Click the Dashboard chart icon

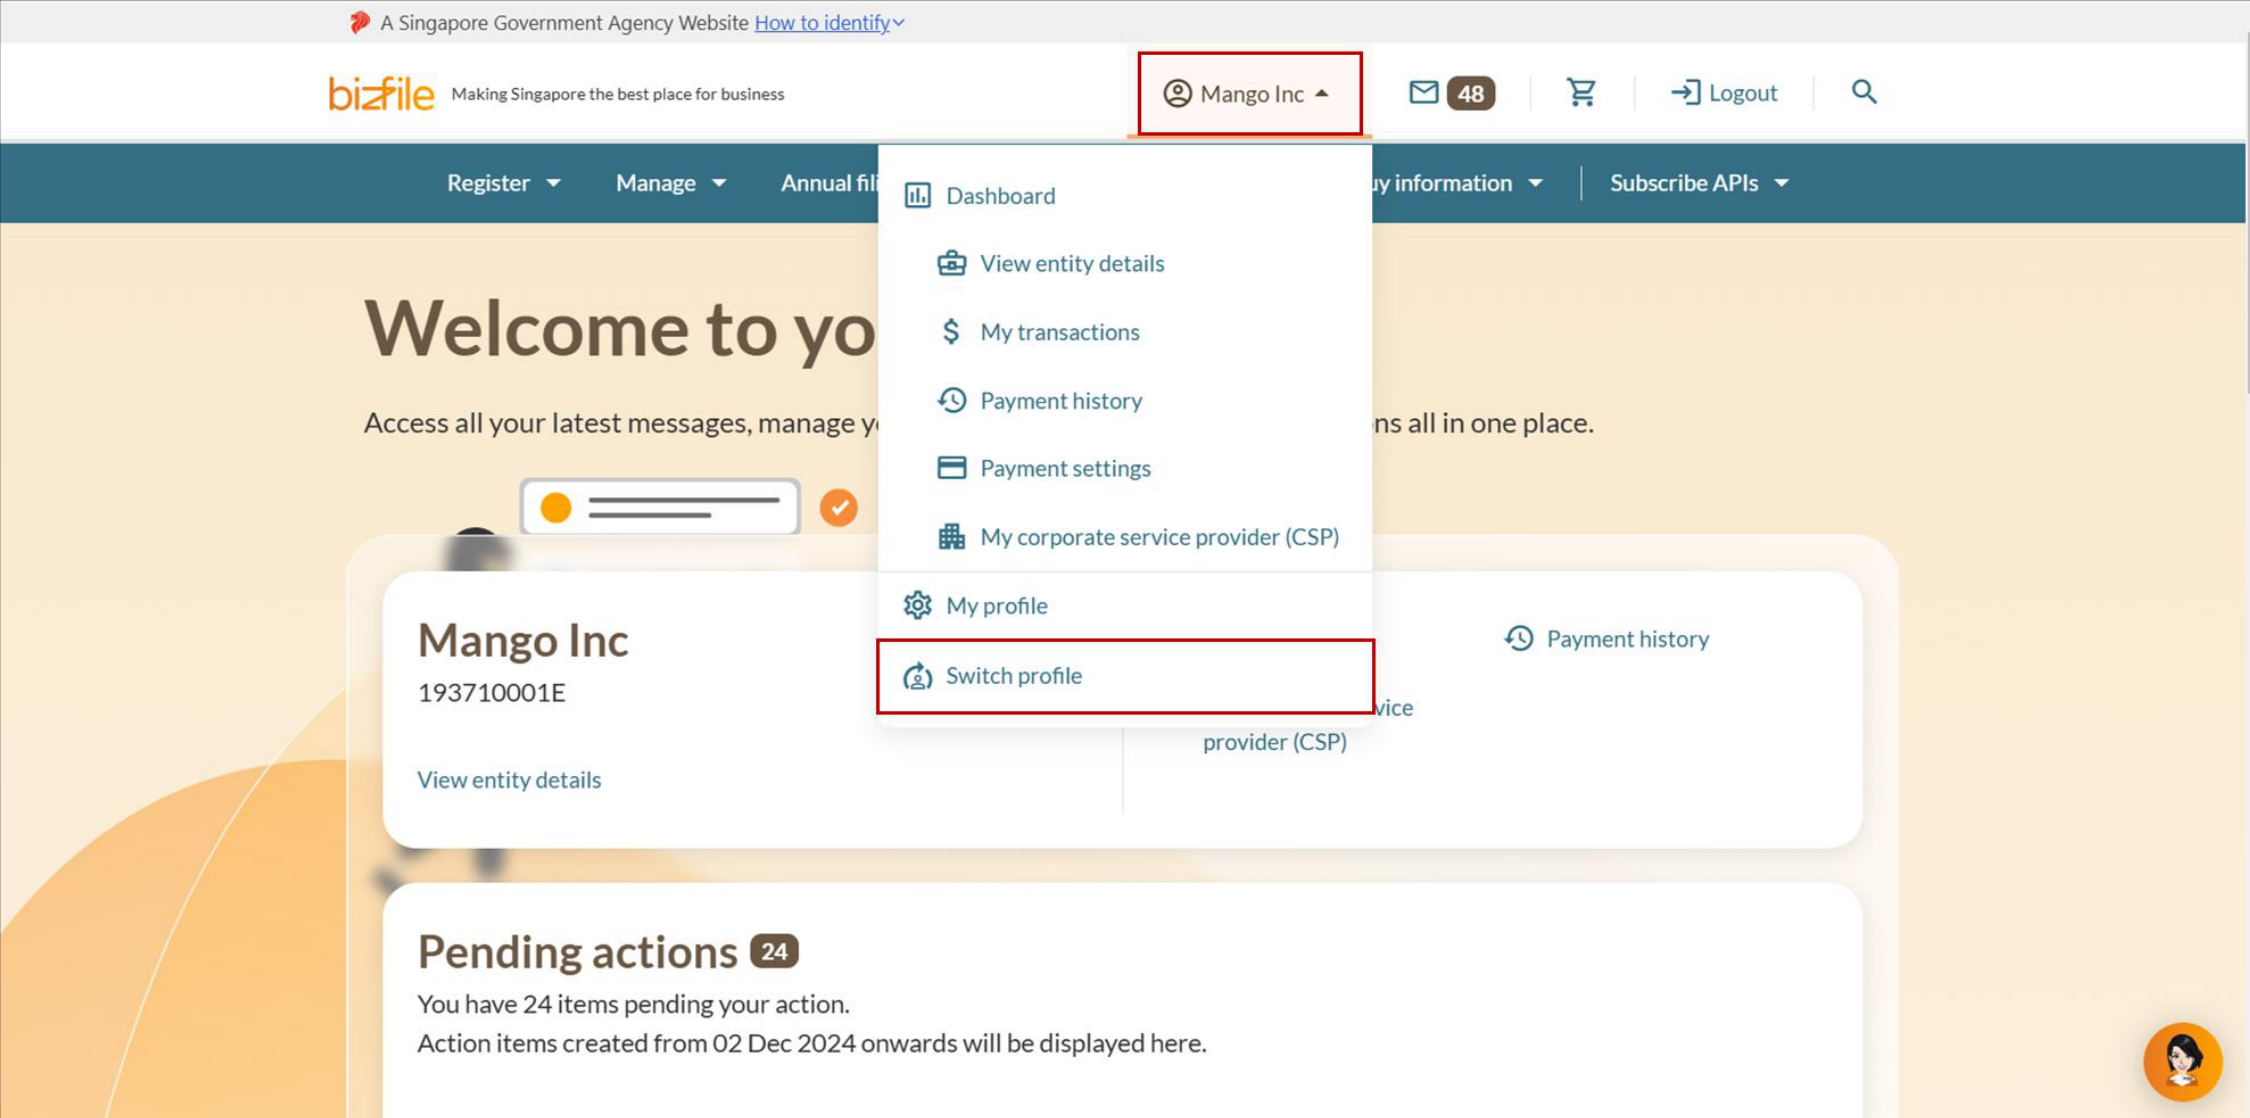click(917, 195)
